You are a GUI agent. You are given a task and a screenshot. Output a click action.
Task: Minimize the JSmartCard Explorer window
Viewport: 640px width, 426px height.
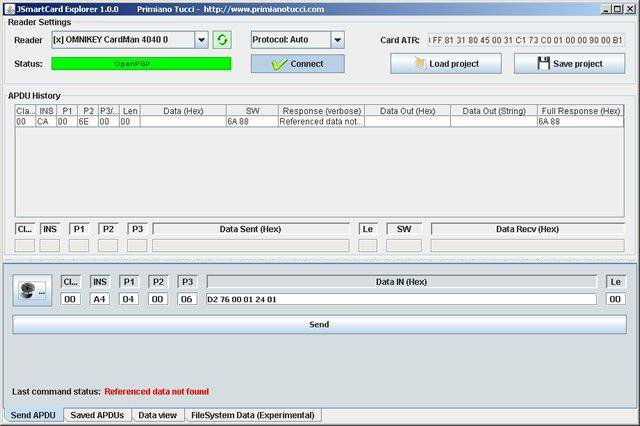606,9
